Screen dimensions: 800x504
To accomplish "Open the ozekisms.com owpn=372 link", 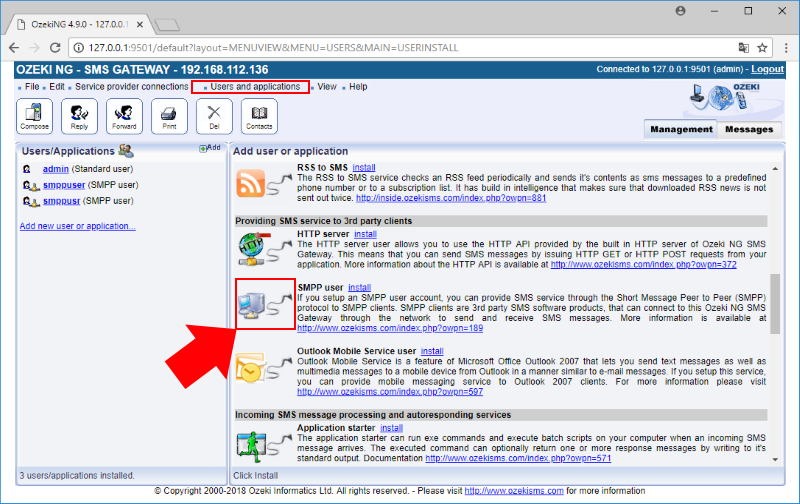I will pos(643,264).
